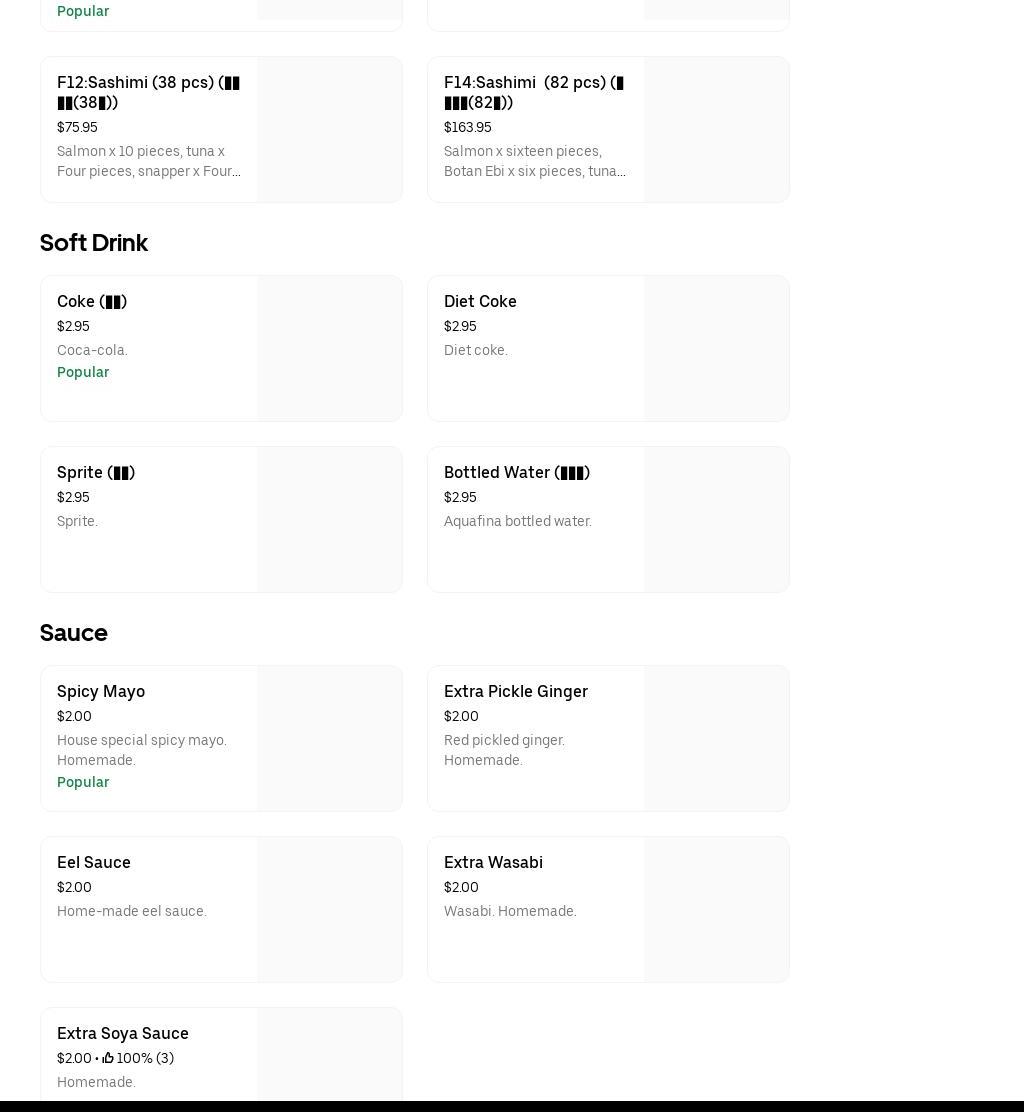1024x1112 pixels.
Task: Click the Bottled Water image thumbnail
Action: pyautogui.click(x=716, y=519)
